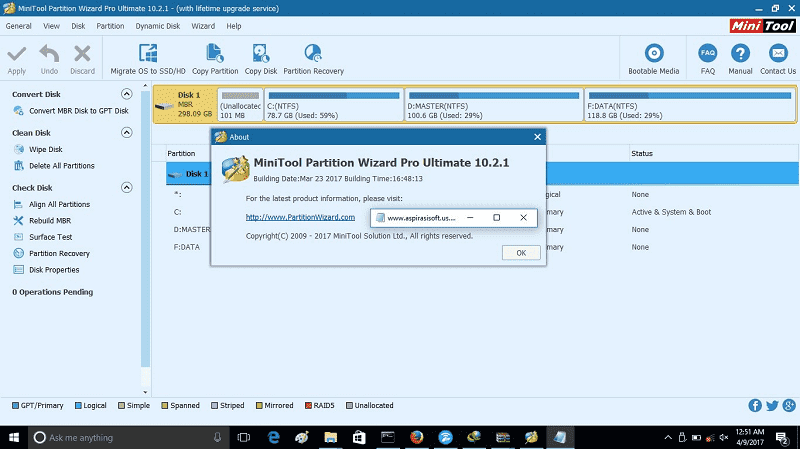This screenshot has height=449, width=800.
Task: Click Contact Us envelope icon
Action: [x=778, y=53]
